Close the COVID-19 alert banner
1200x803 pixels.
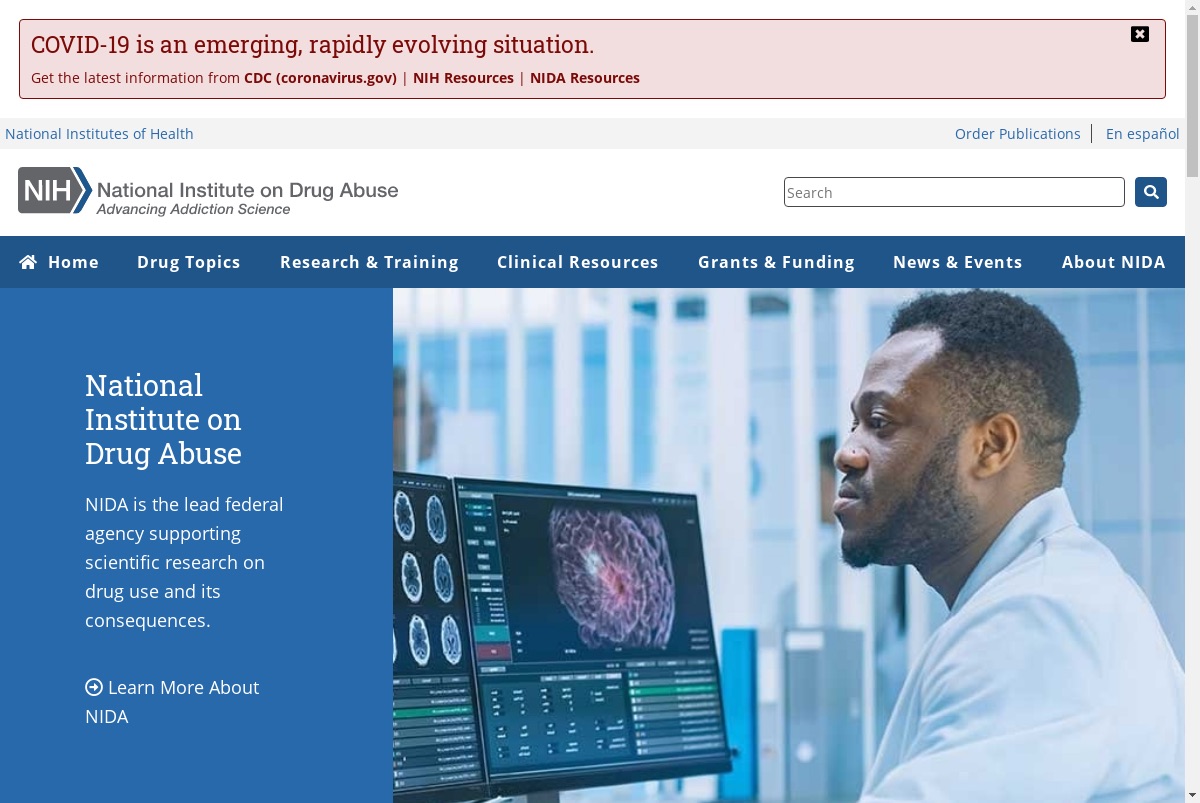(1139, 34)
